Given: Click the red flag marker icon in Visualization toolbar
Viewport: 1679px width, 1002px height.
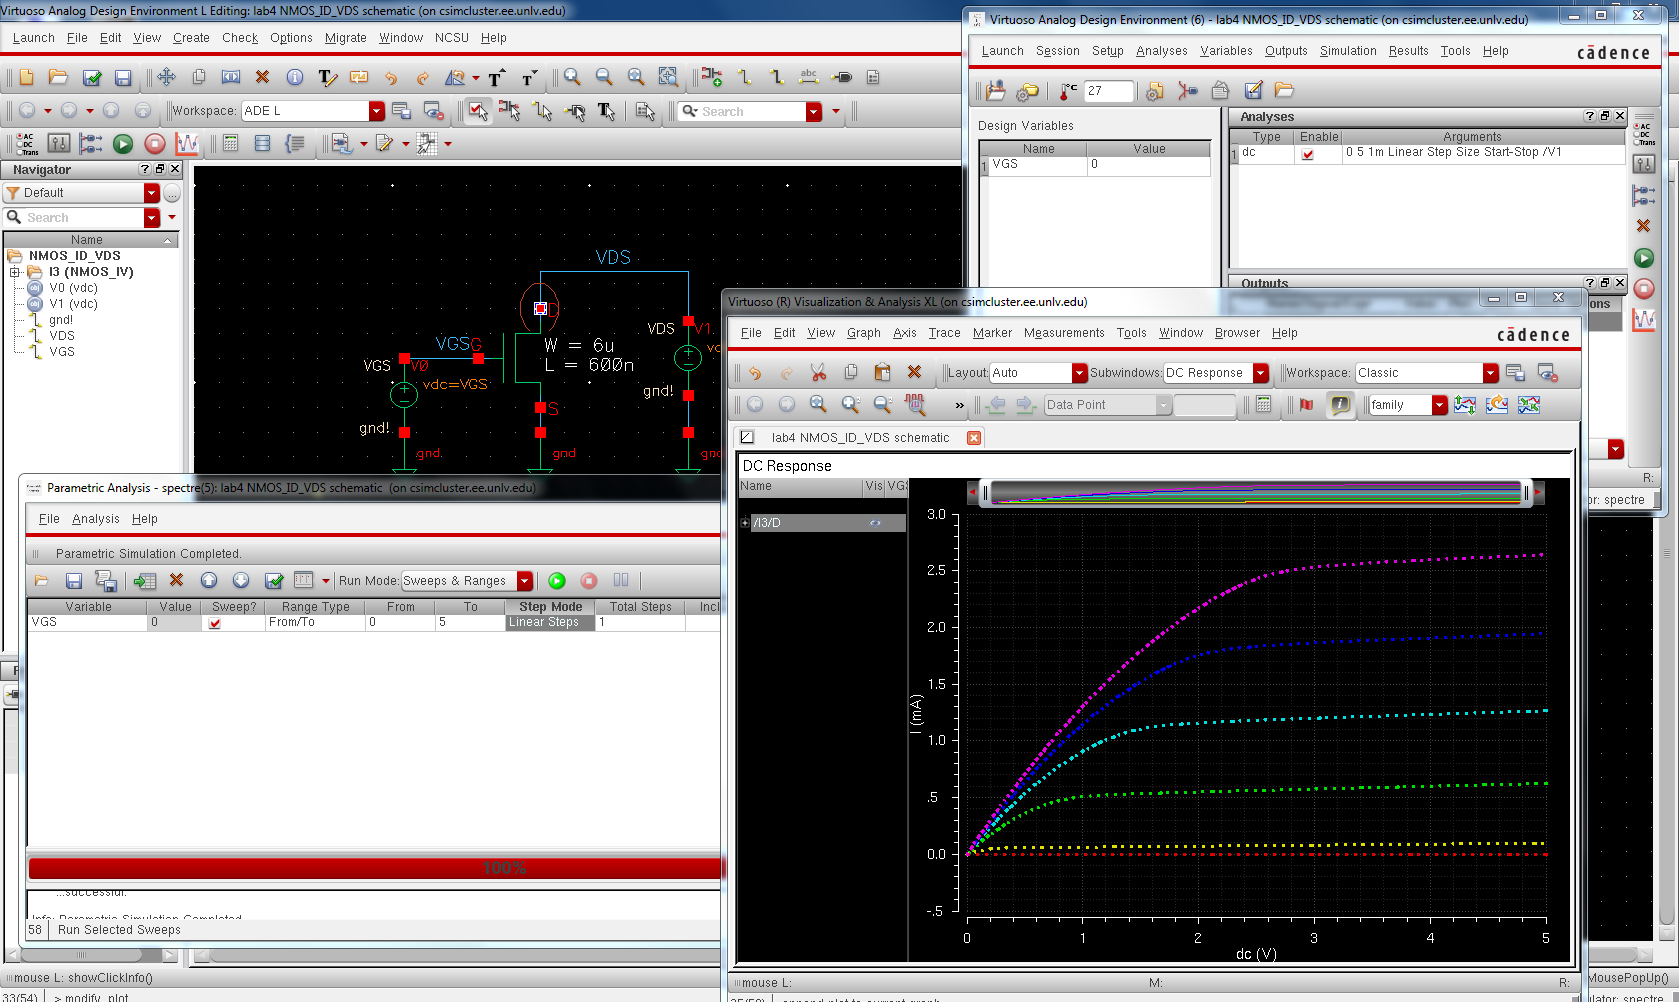Looking at the screenshot, I should click(1307, 405).
